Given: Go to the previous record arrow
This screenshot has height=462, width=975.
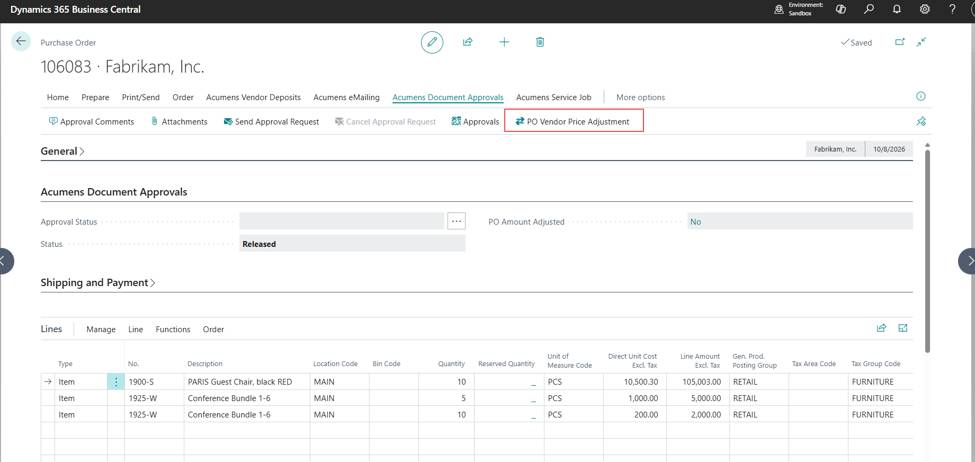Looking at the screenshot, I should (x=6, y=261).
